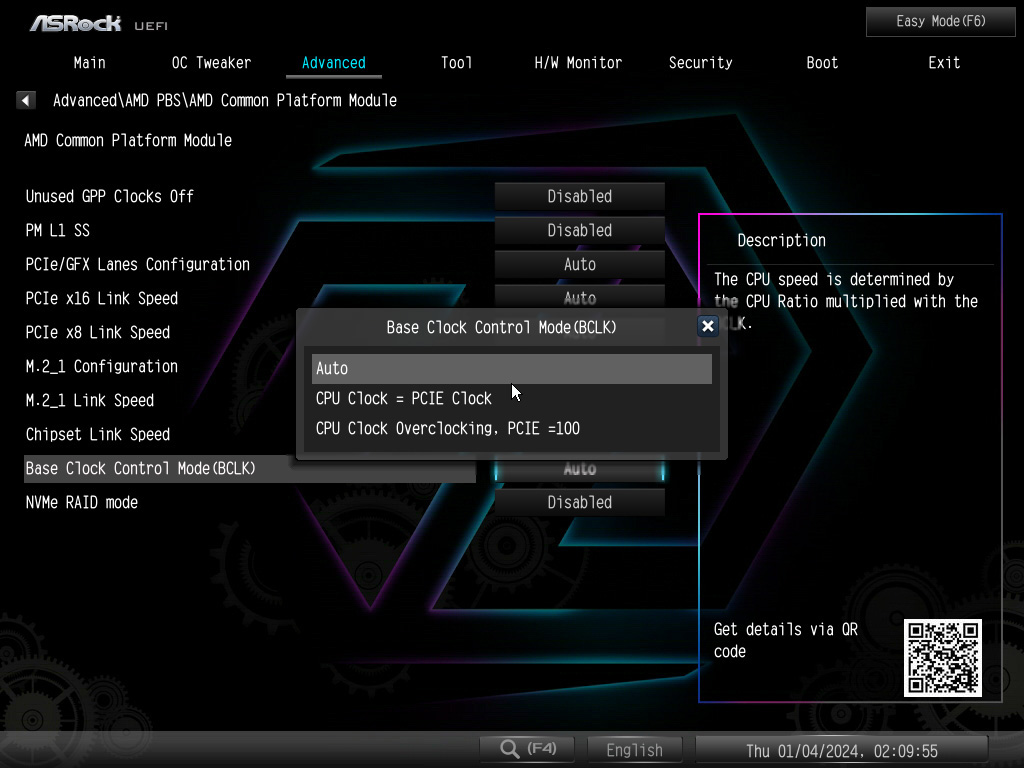Open the PM L1 SS Disabled dropdown
The image size is (1024, 768).
point(579,231)
